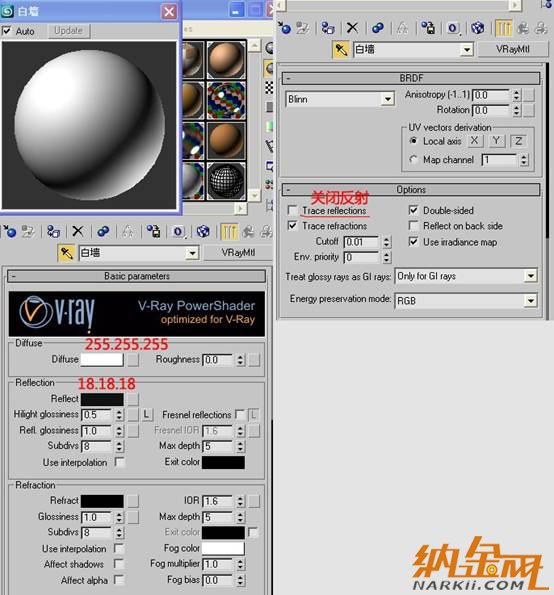Click the Put to Library icon in right toolbar
Viewport: 554px width, 595px height.
coord(428,28)
